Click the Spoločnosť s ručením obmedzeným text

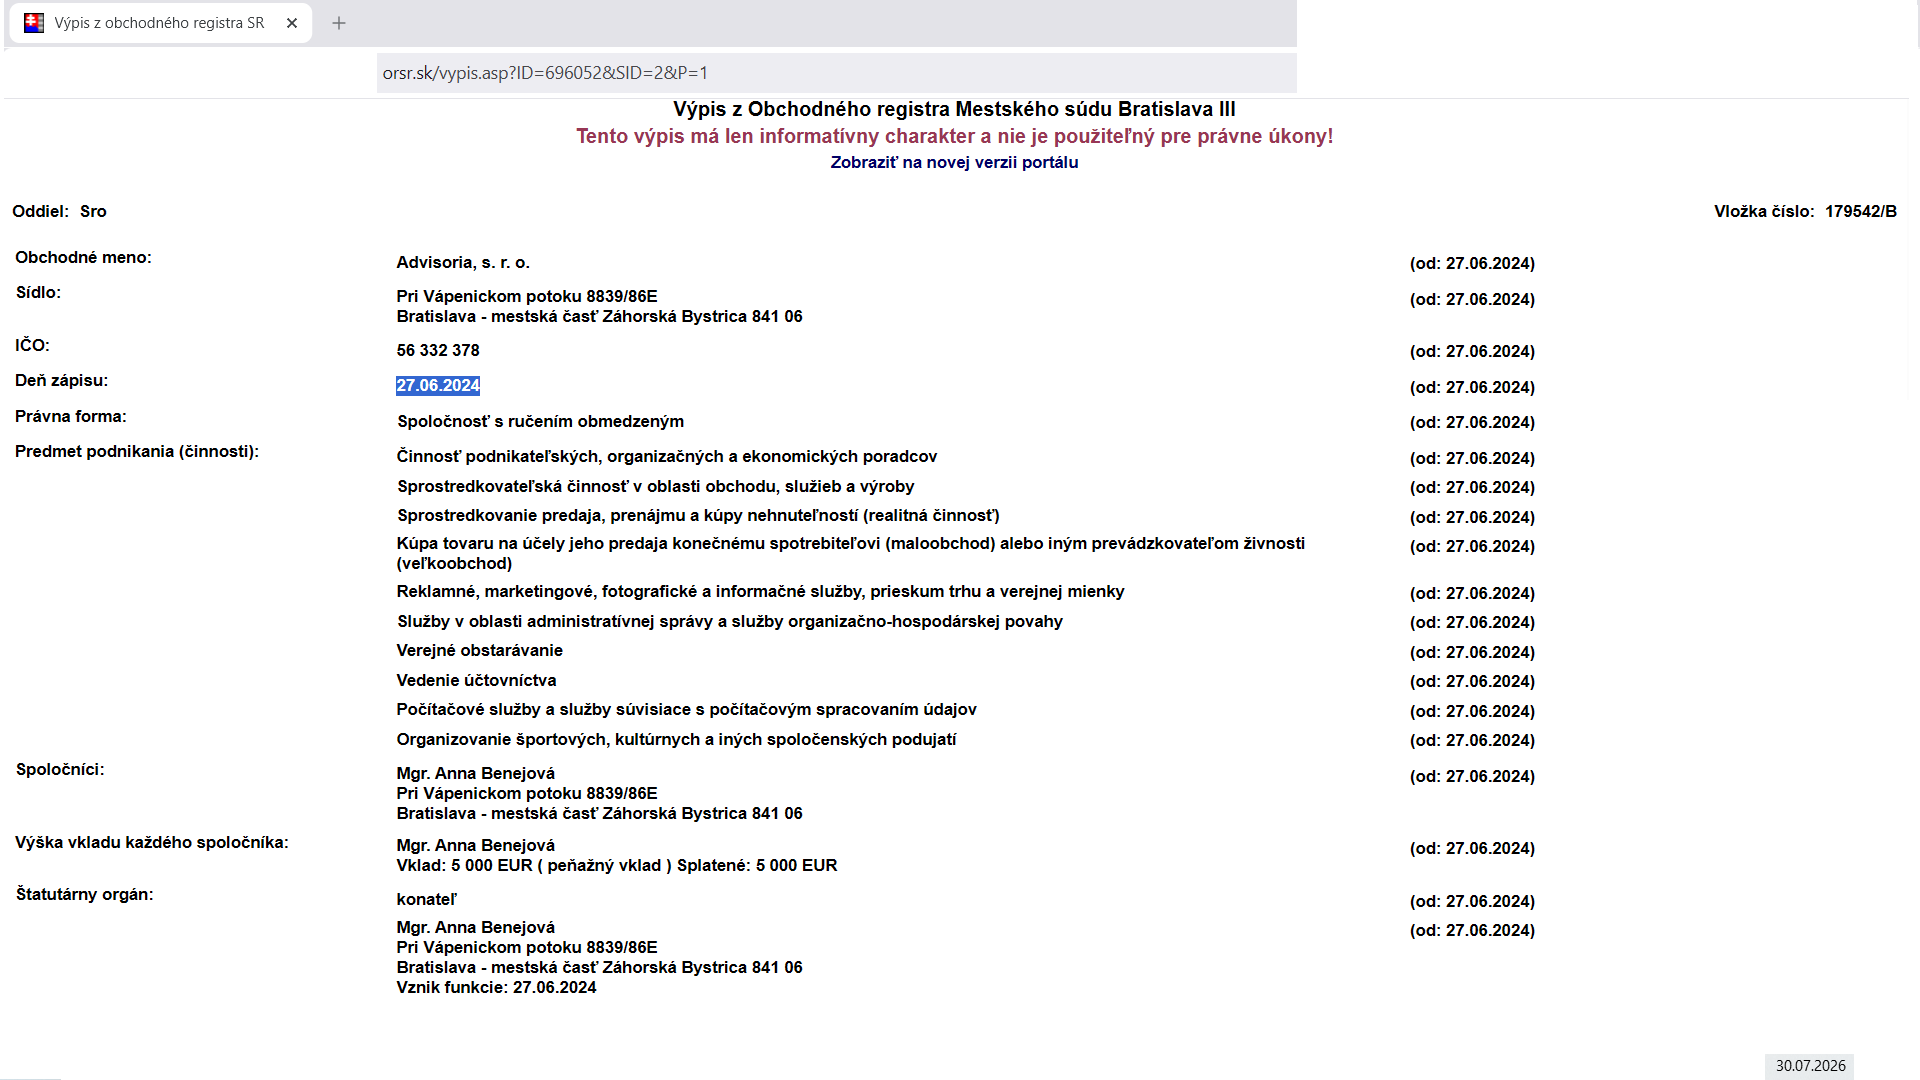(541, 421)
